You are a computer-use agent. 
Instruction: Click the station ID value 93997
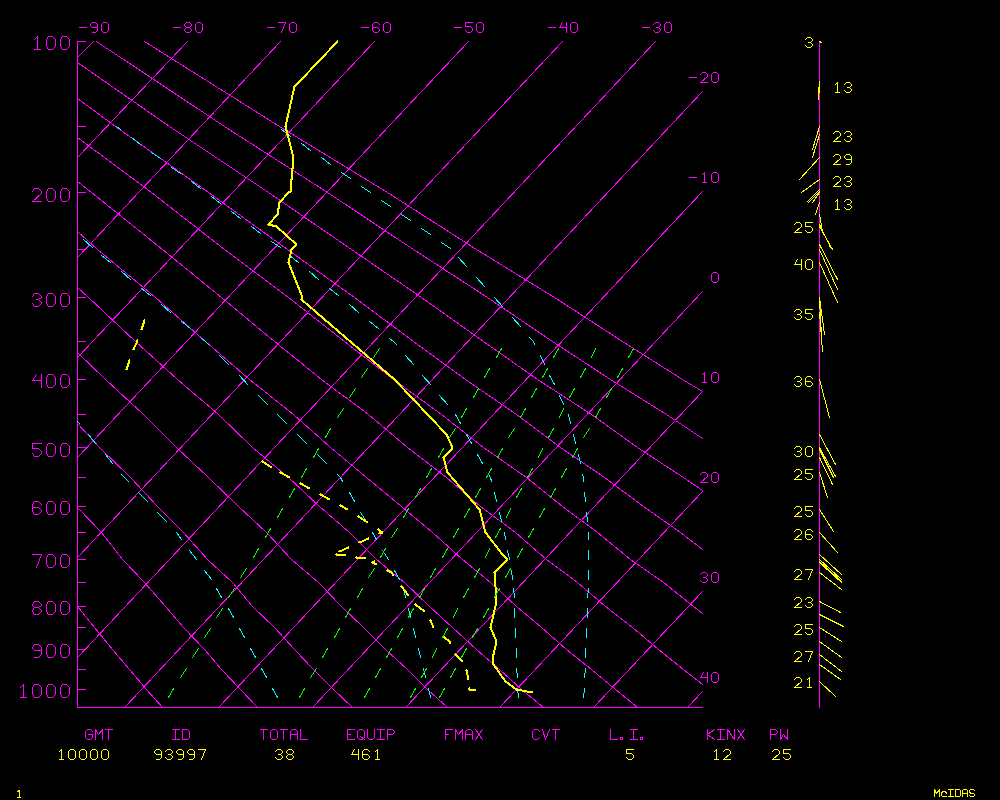[x=180, y=754]
